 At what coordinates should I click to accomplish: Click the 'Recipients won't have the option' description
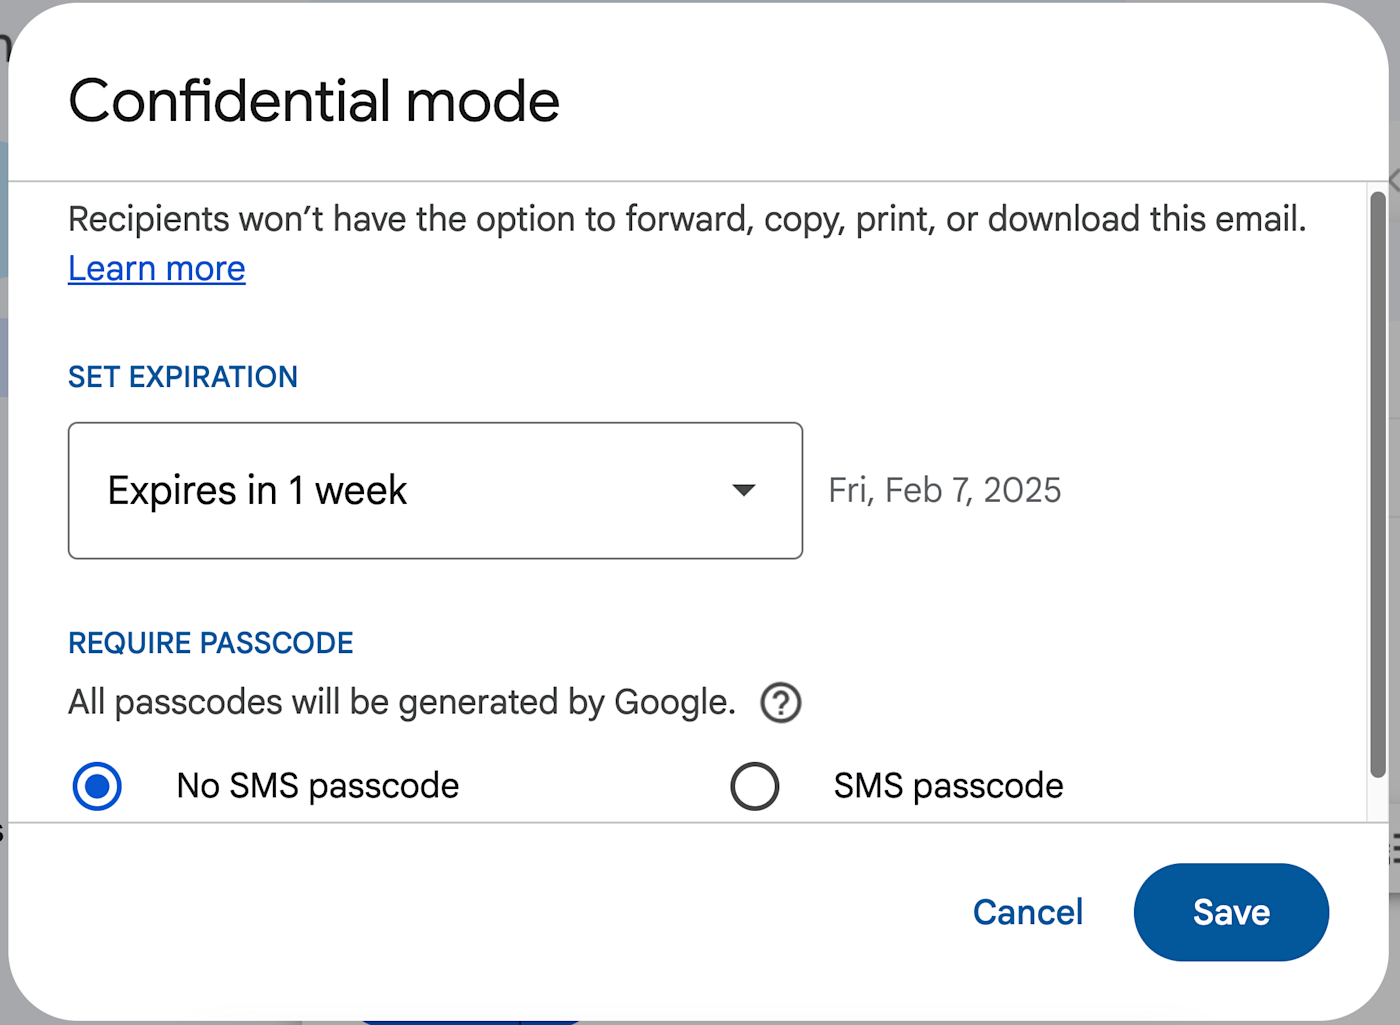point(687,219)
